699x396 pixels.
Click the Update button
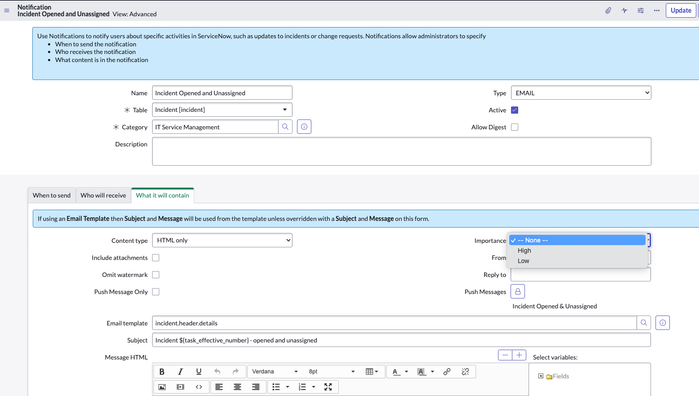[x=681, y=10]
